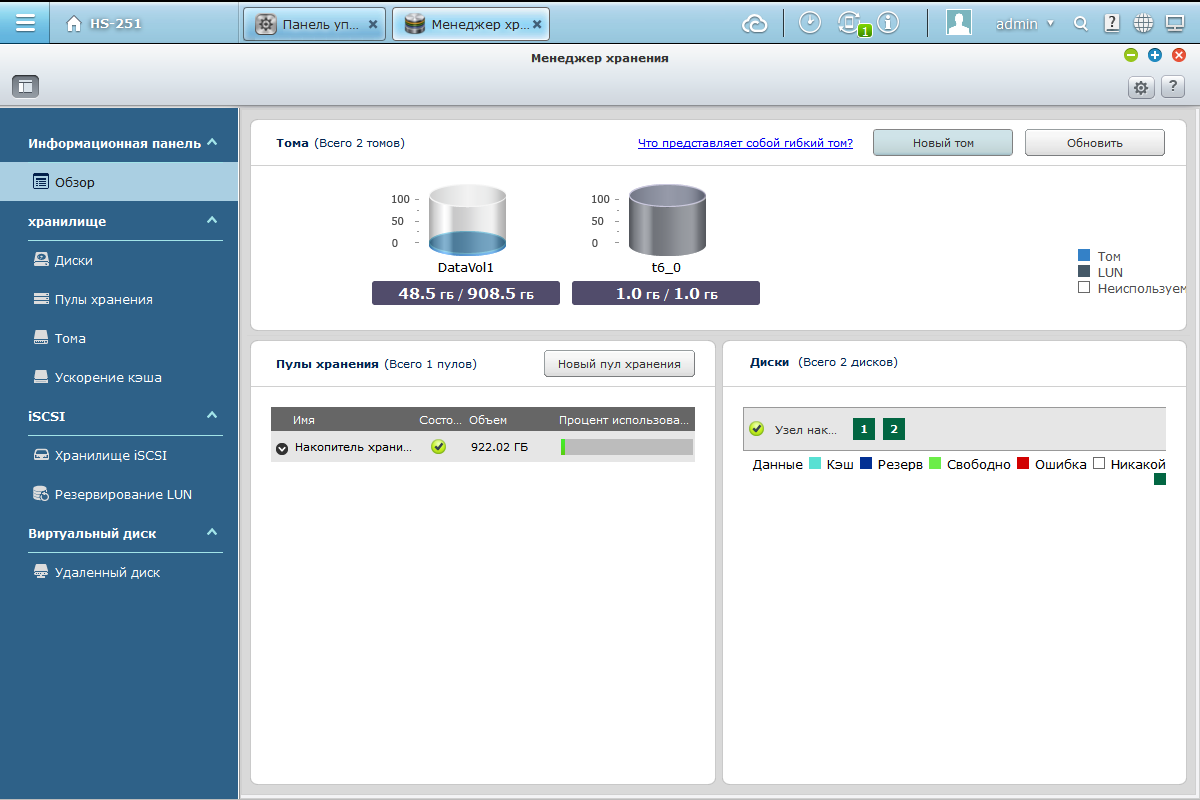Screen dimensions: 1200x800
Task: Collapse the iSCSI section
Action: tap(212, 416)
